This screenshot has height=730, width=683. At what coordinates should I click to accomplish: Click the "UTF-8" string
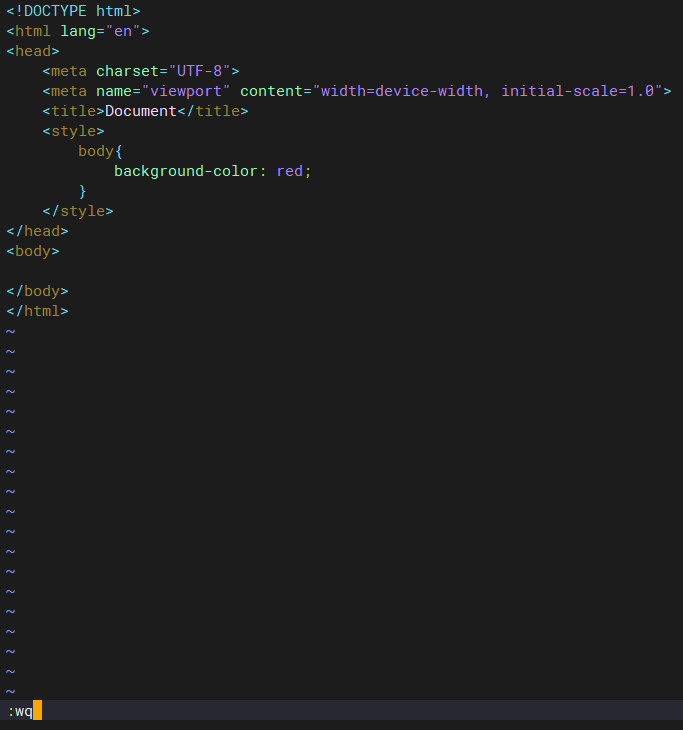pos(199,71)
